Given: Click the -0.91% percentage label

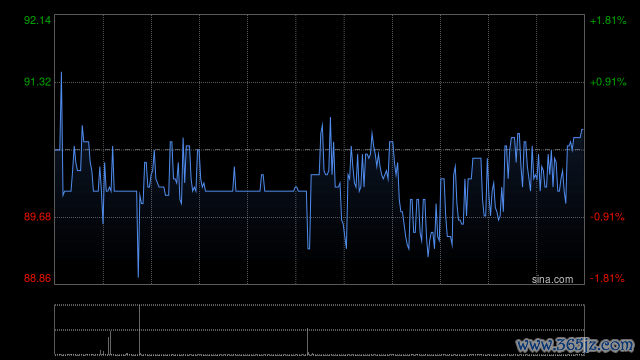Looking at the screenshot, I should click(x=607, y=217).
